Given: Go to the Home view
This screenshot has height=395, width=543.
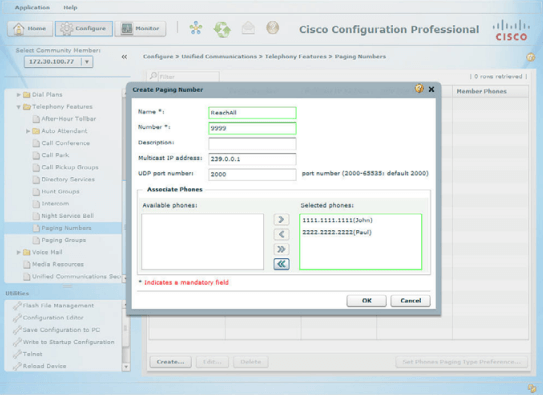Looking at the screenshot, I should pyautogui.click(x=30, y=28).
